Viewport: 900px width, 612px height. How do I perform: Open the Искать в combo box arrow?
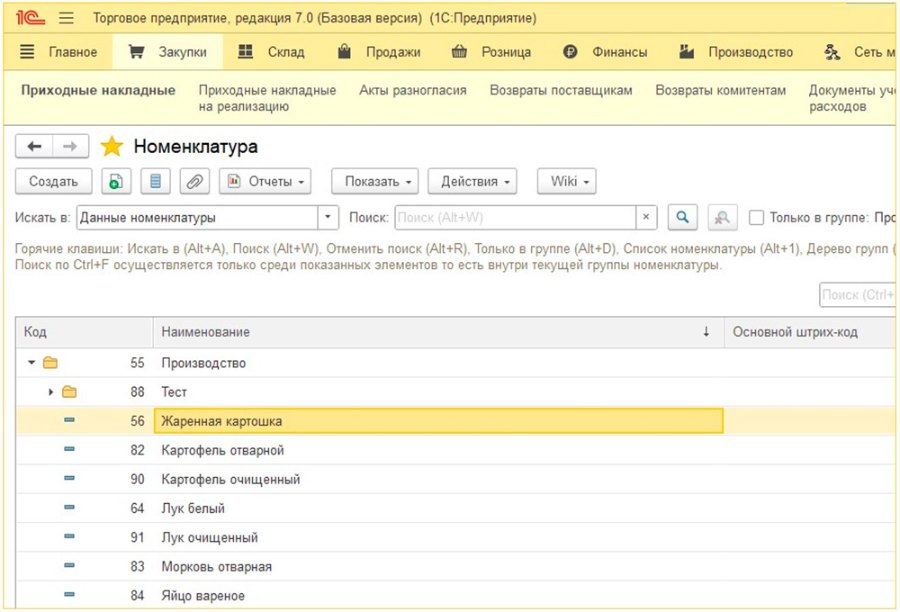coord(328,218)
